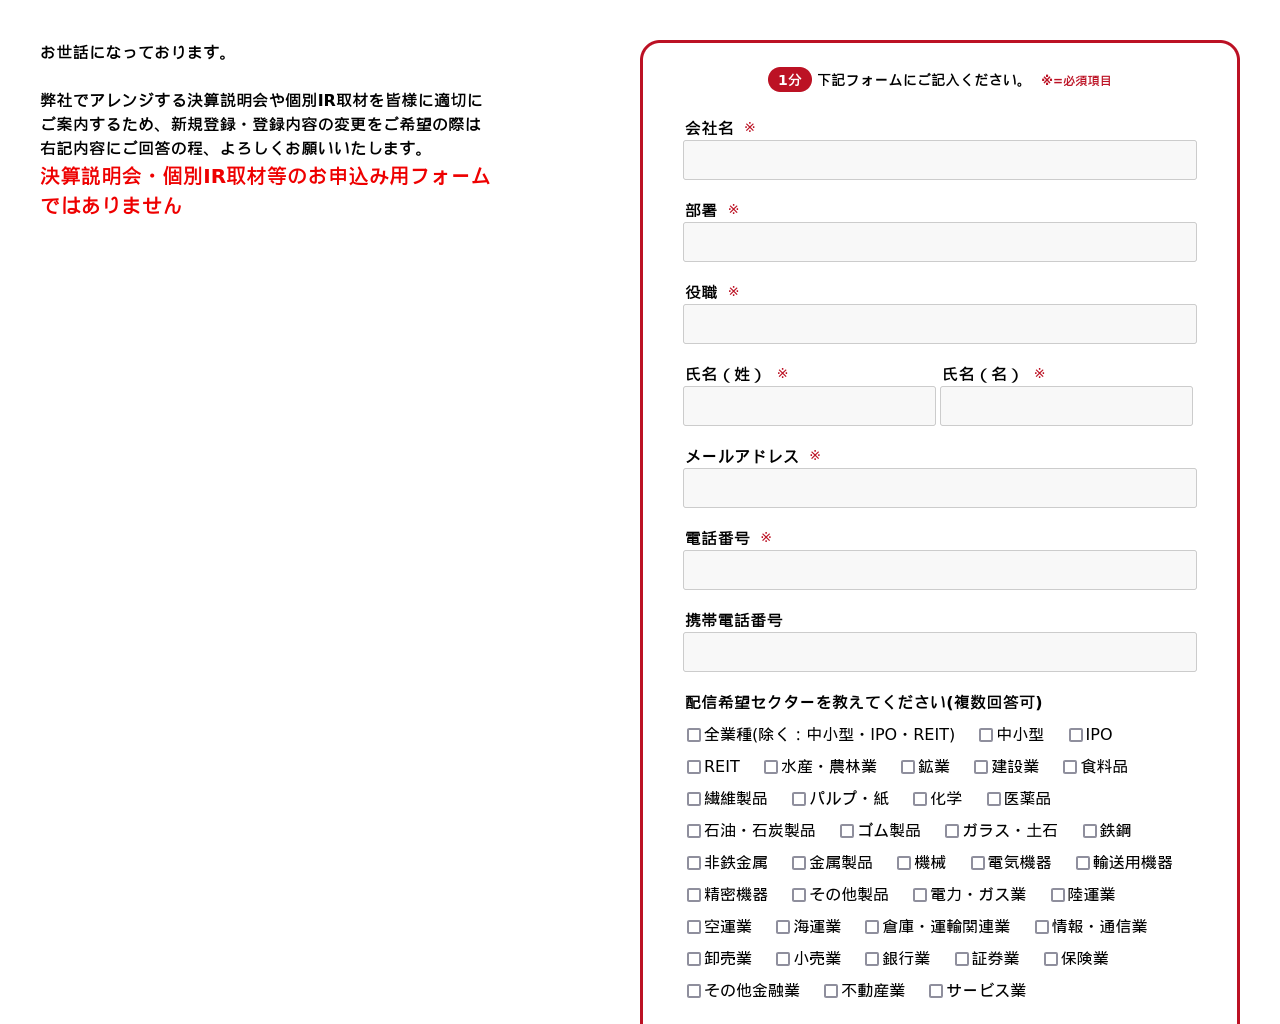Click the 下記フォームにご記入ください。 text
Image resolution: width=1280 pixels, height=1024 pixels.
click(923, 80)
